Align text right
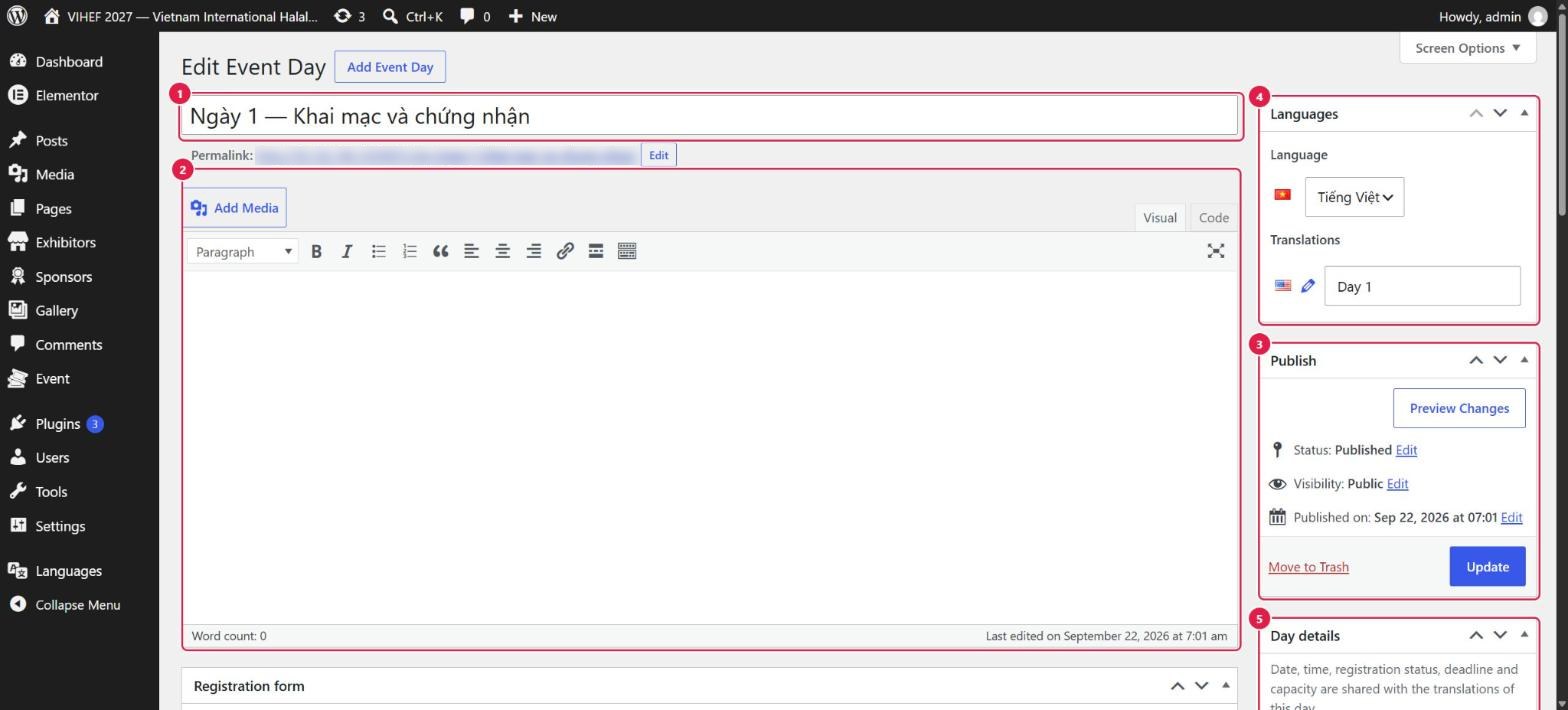1568x710 pixels. click(x=533, y=252)
